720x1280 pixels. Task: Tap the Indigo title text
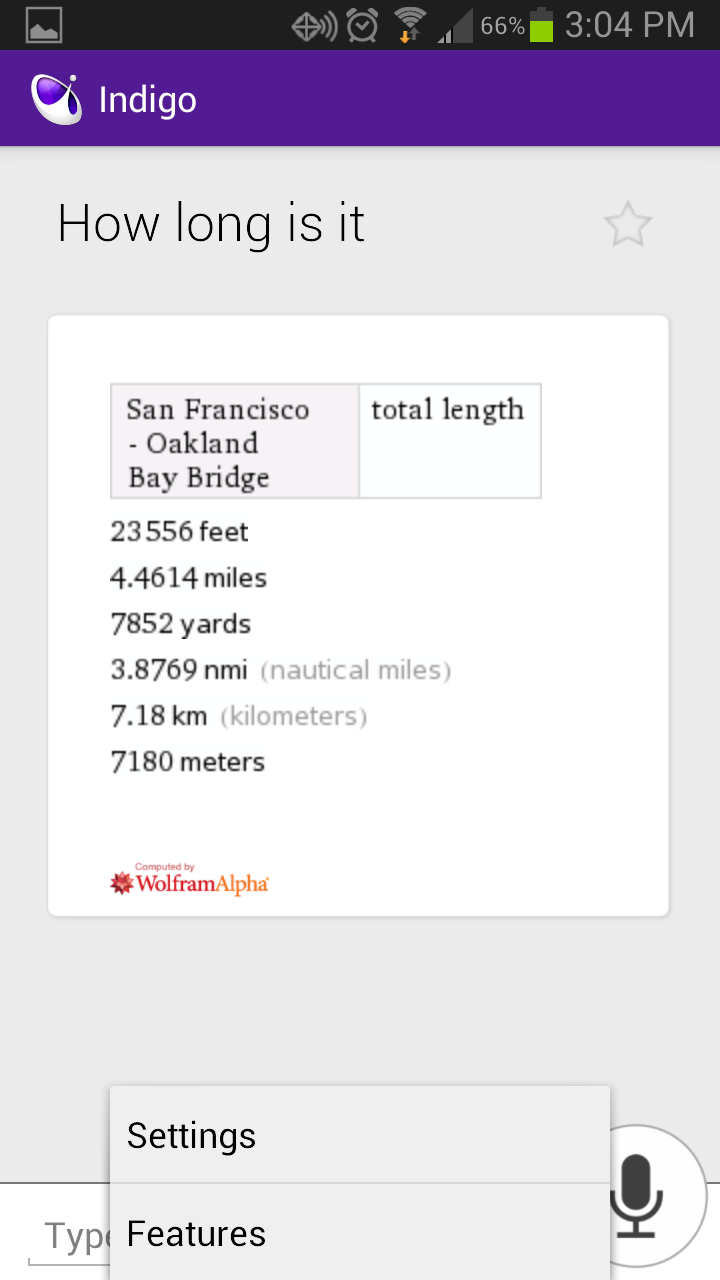(147, 100)
